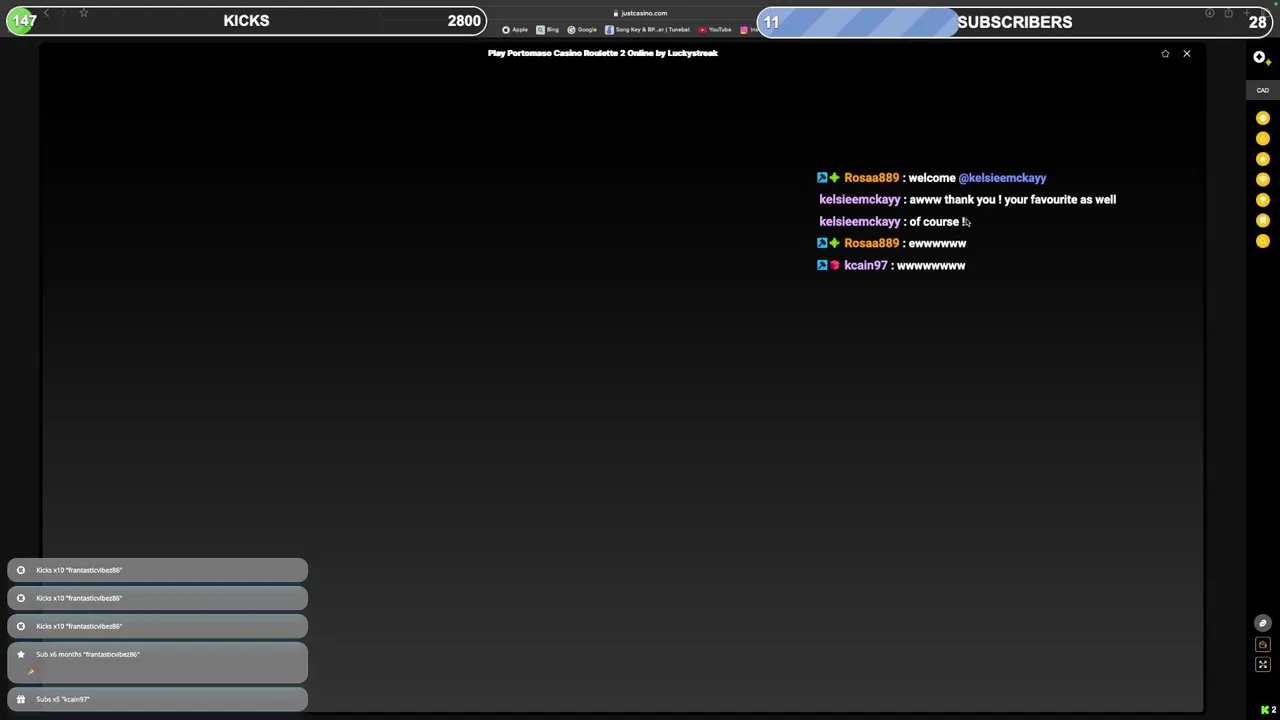This screenshot has width=1280, height=720.
Task: Click the kcain97 username in chat
Action: (865, 266)
